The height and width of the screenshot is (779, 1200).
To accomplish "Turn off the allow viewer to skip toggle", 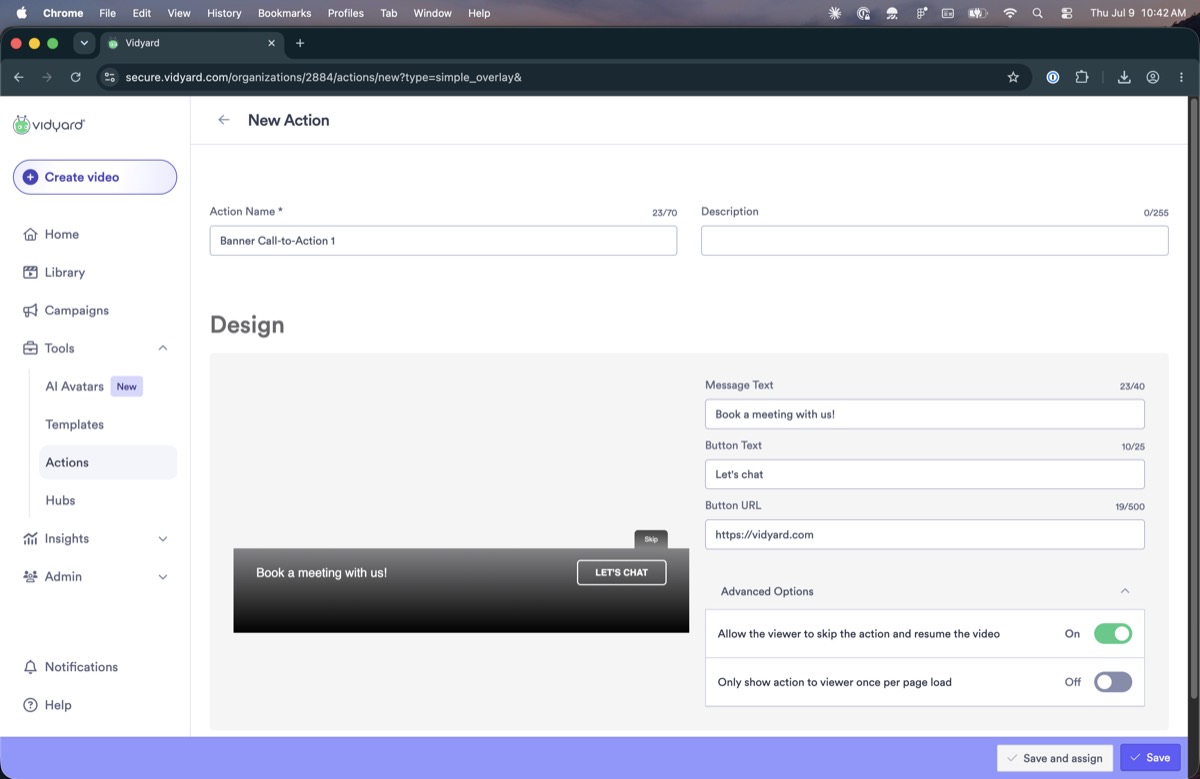I will coord(1113,634).
